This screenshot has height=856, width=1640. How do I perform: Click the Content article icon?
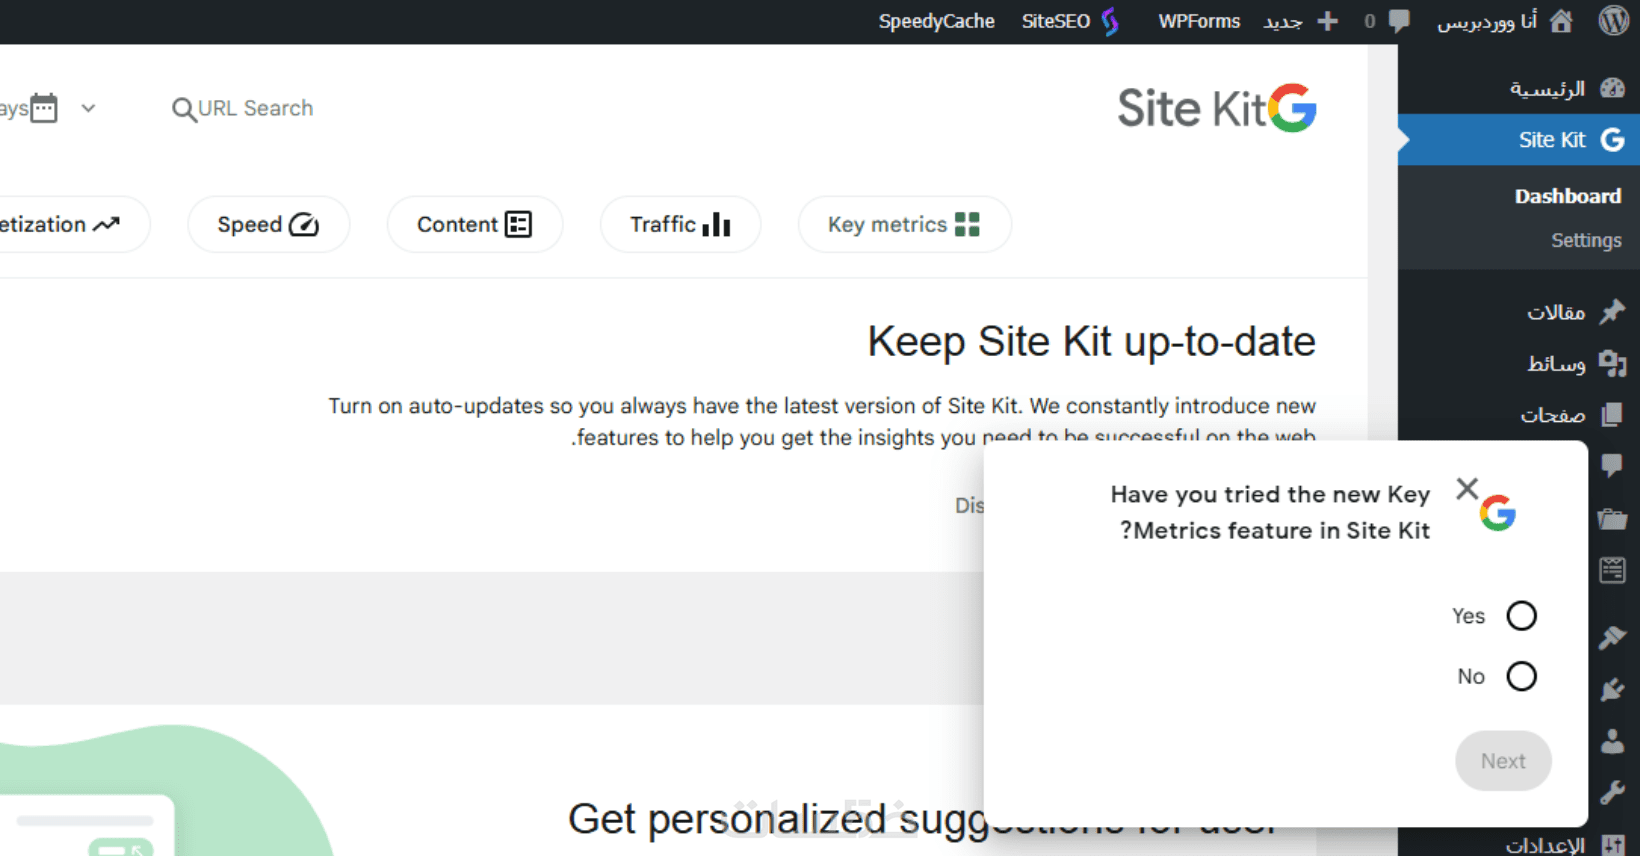(518, 224)
